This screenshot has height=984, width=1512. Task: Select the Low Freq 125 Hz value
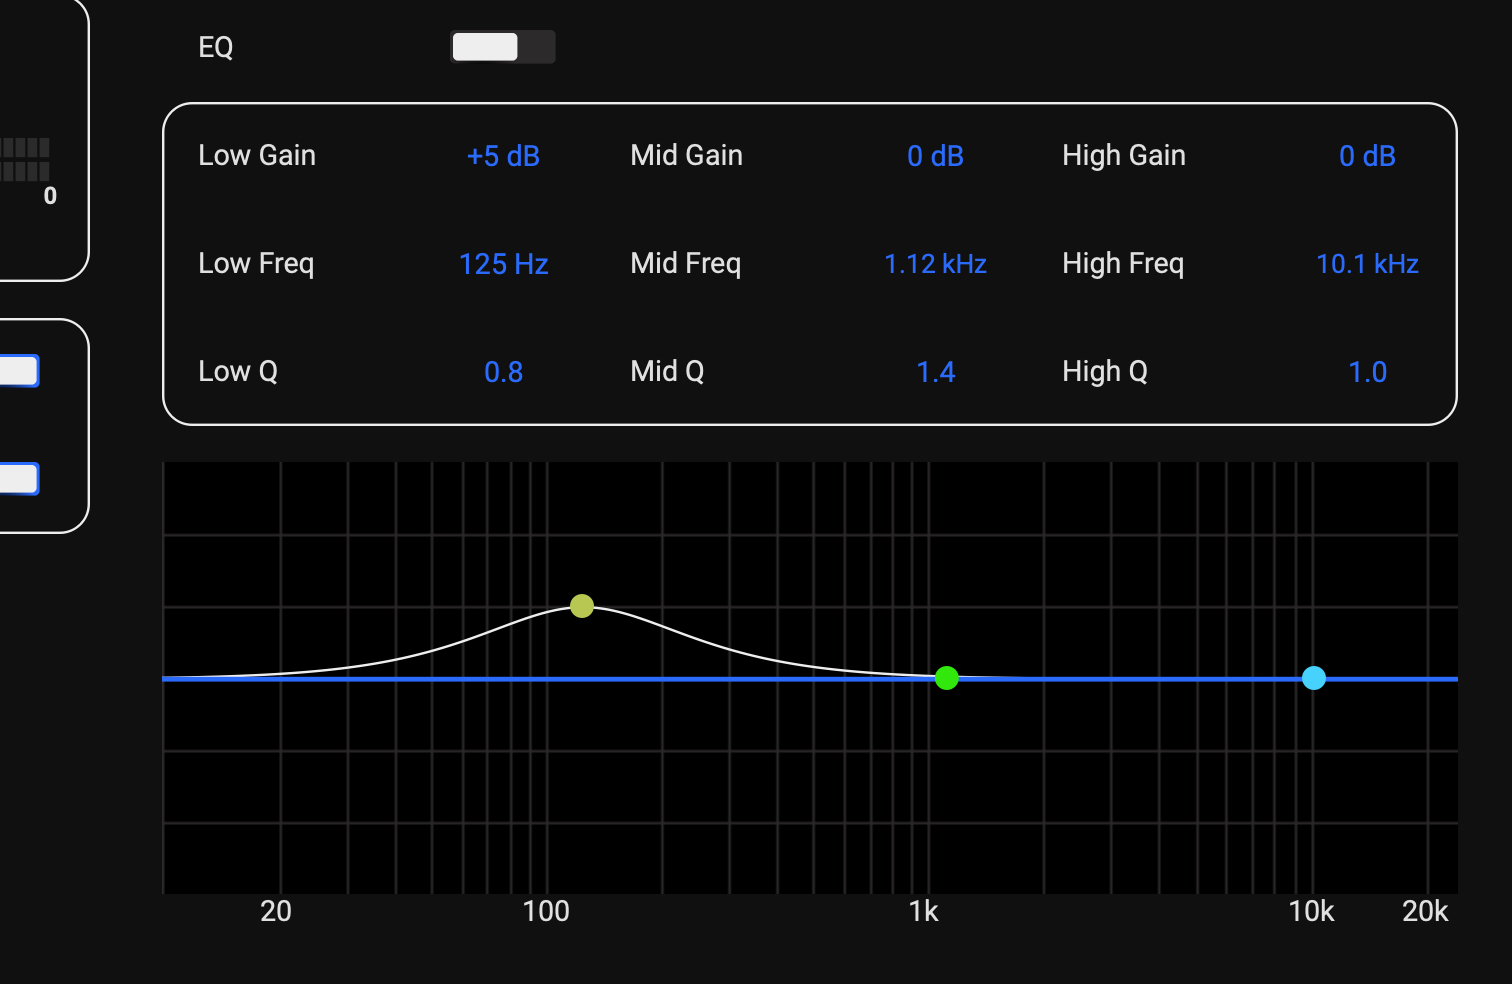(503, 264)
